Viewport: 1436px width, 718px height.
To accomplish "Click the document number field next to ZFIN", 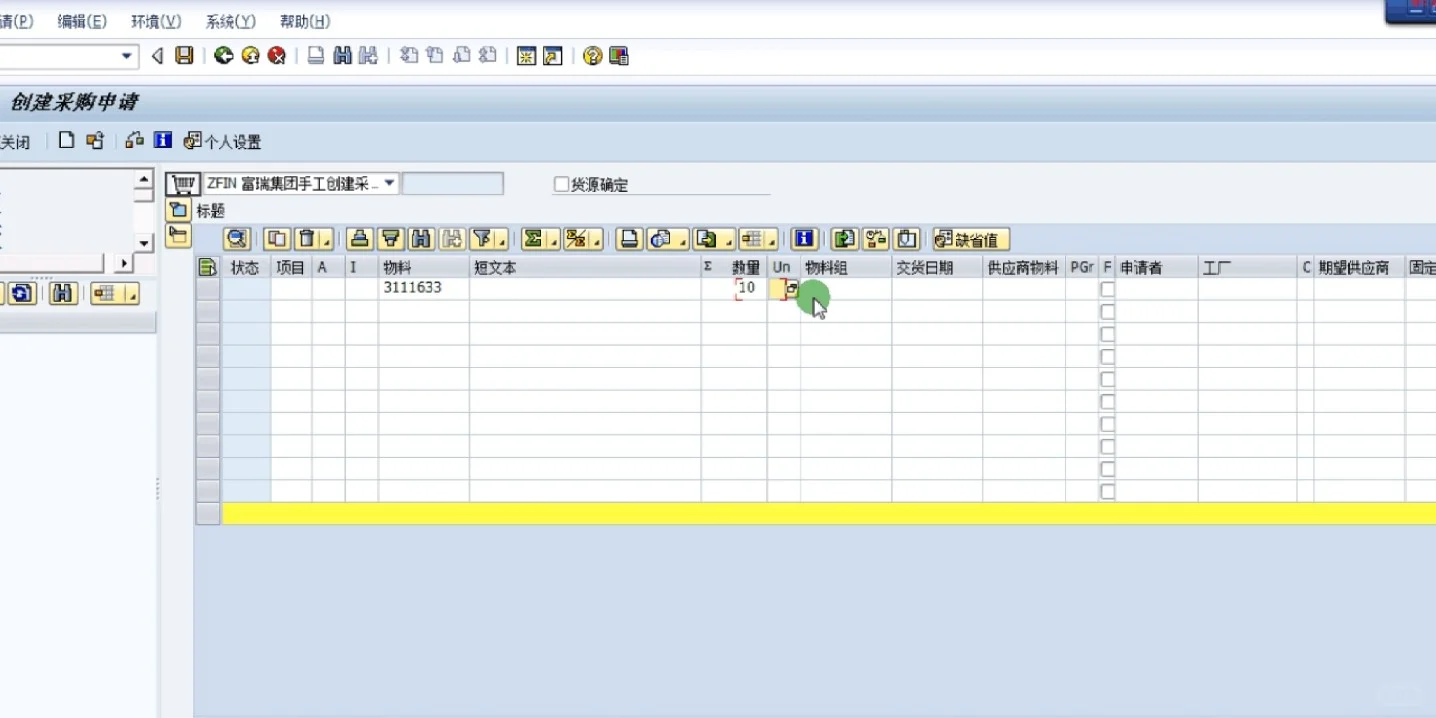I will tap(453, 184).
